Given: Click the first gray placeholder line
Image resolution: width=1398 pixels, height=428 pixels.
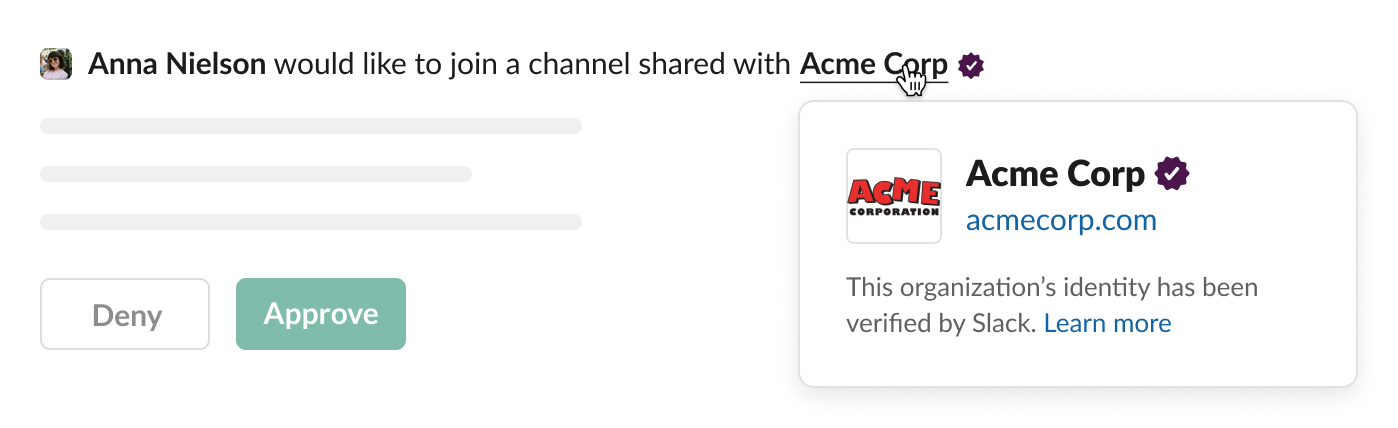Looking at the screenshot, I should click(x=310, y=126).
